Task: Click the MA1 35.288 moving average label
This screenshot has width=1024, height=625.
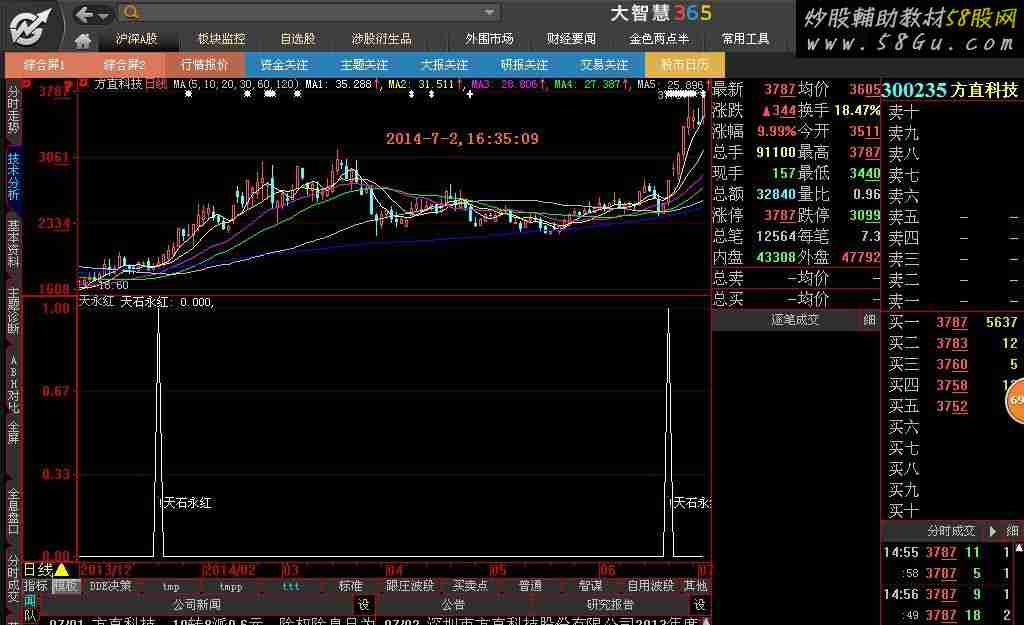Action: click(339, 85)
